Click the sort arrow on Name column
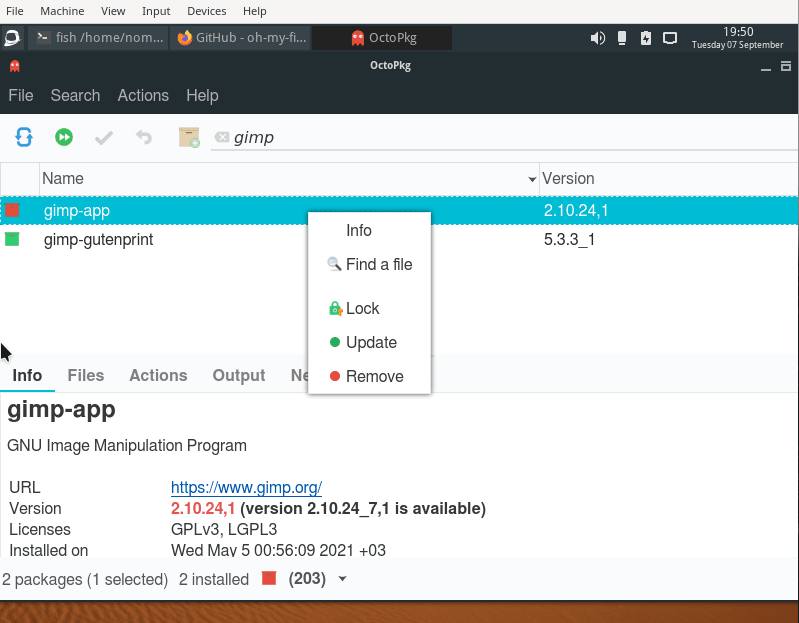799x623 pixels. (x=532, y=179)
